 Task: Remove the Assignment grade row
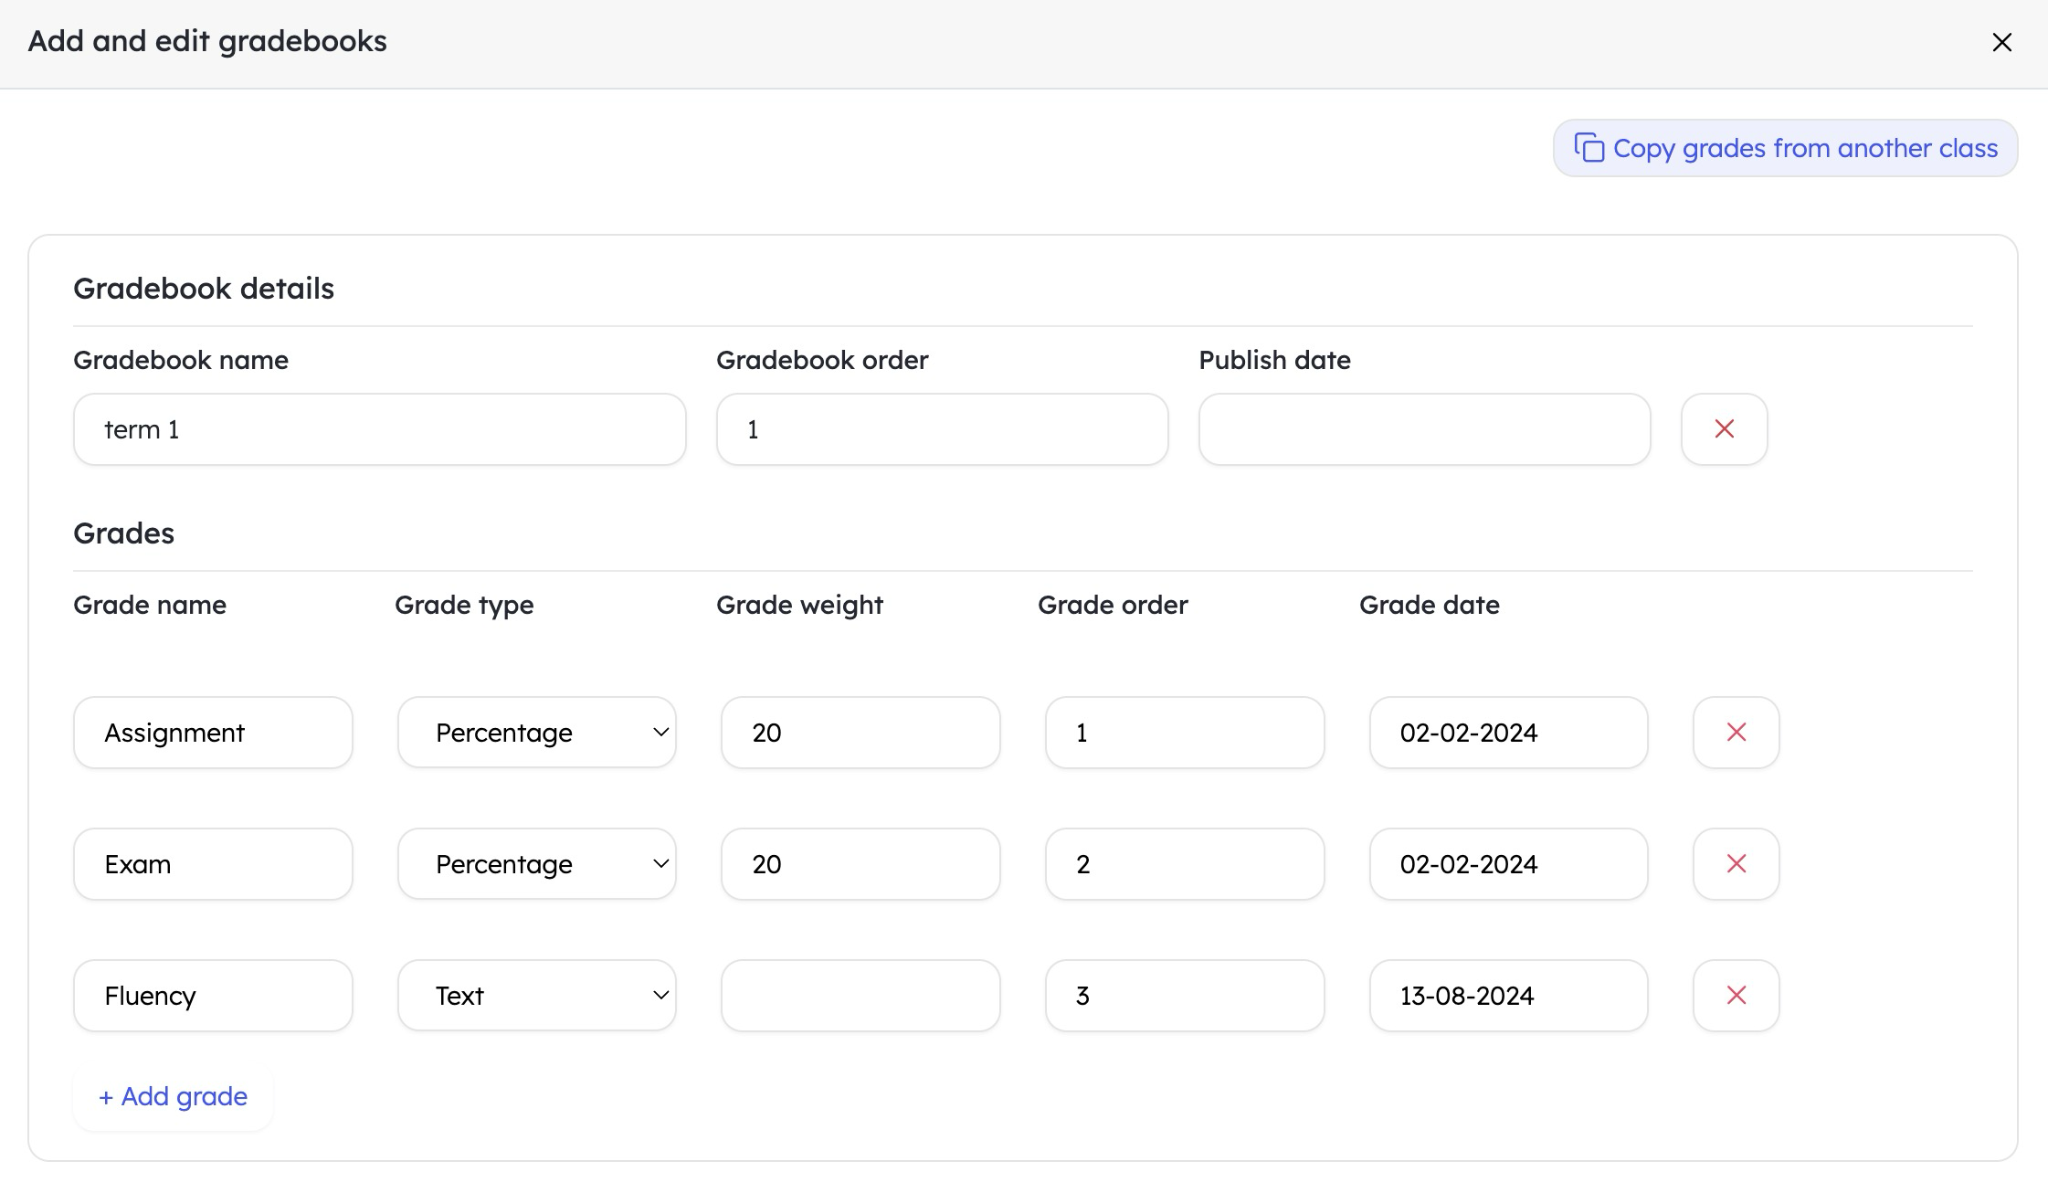click(x=1736, y=732)
